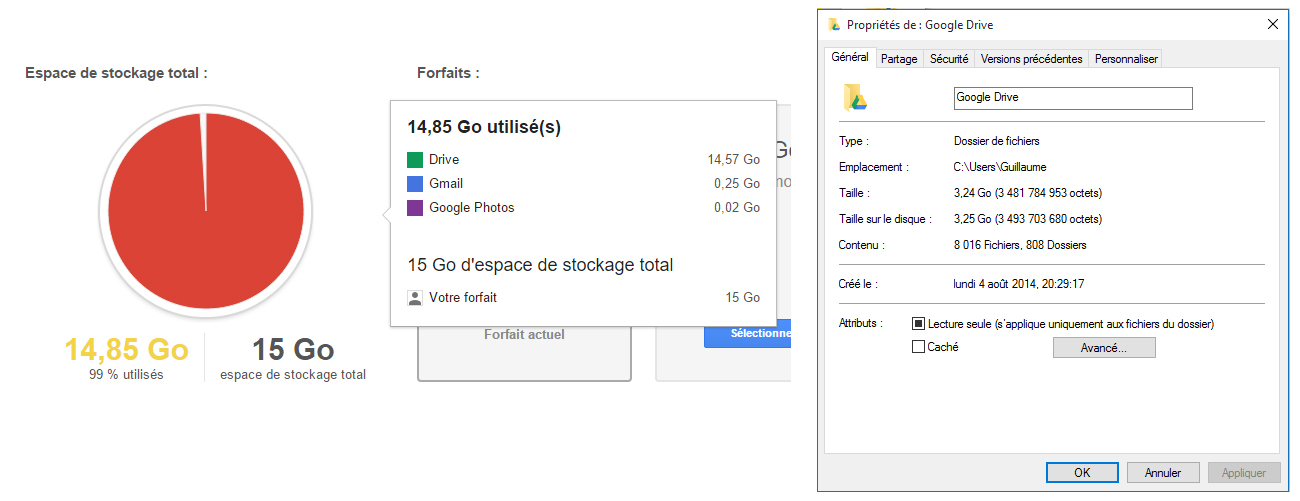
Task: Toggle the Lecture seule checkbox
Action: pos(919,324)
